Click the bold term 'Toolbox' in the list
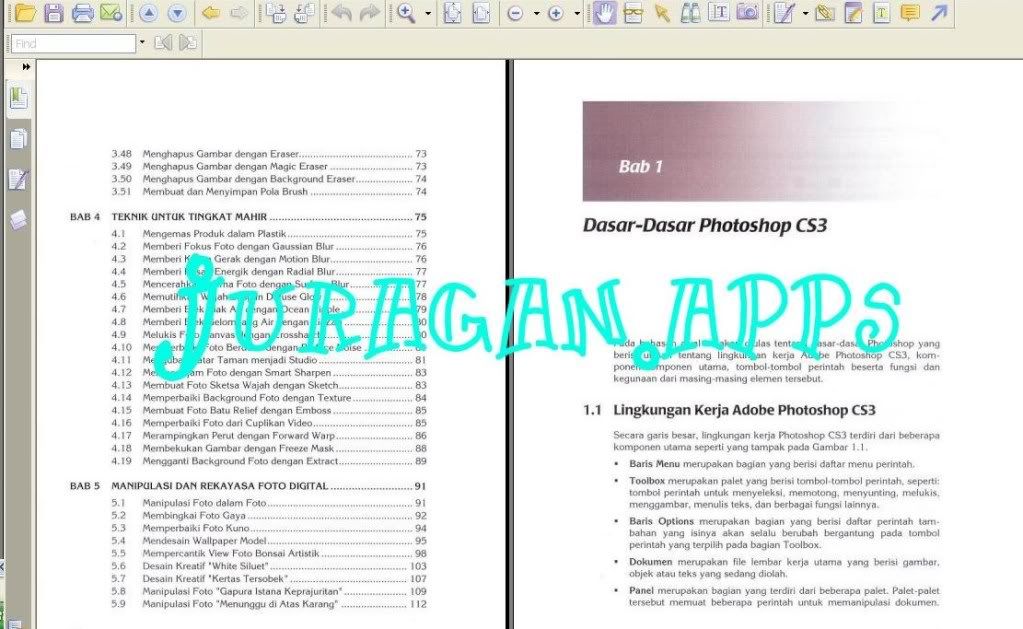The width and height of the screenshot is (1023, 629). point(647,481)
